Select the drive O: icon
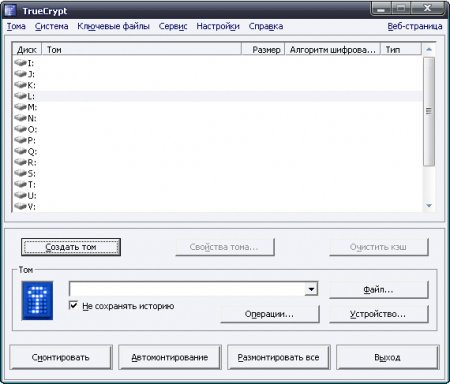The width and height of the screenshot is (450, 384). click(x=20, y=129)
